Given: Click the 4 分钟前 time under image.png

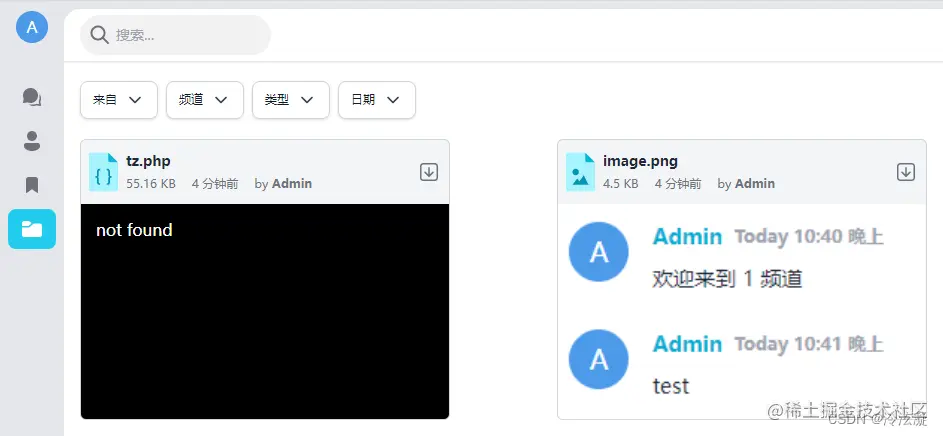Looking at the screenshot, I should [x=678, y=184].
